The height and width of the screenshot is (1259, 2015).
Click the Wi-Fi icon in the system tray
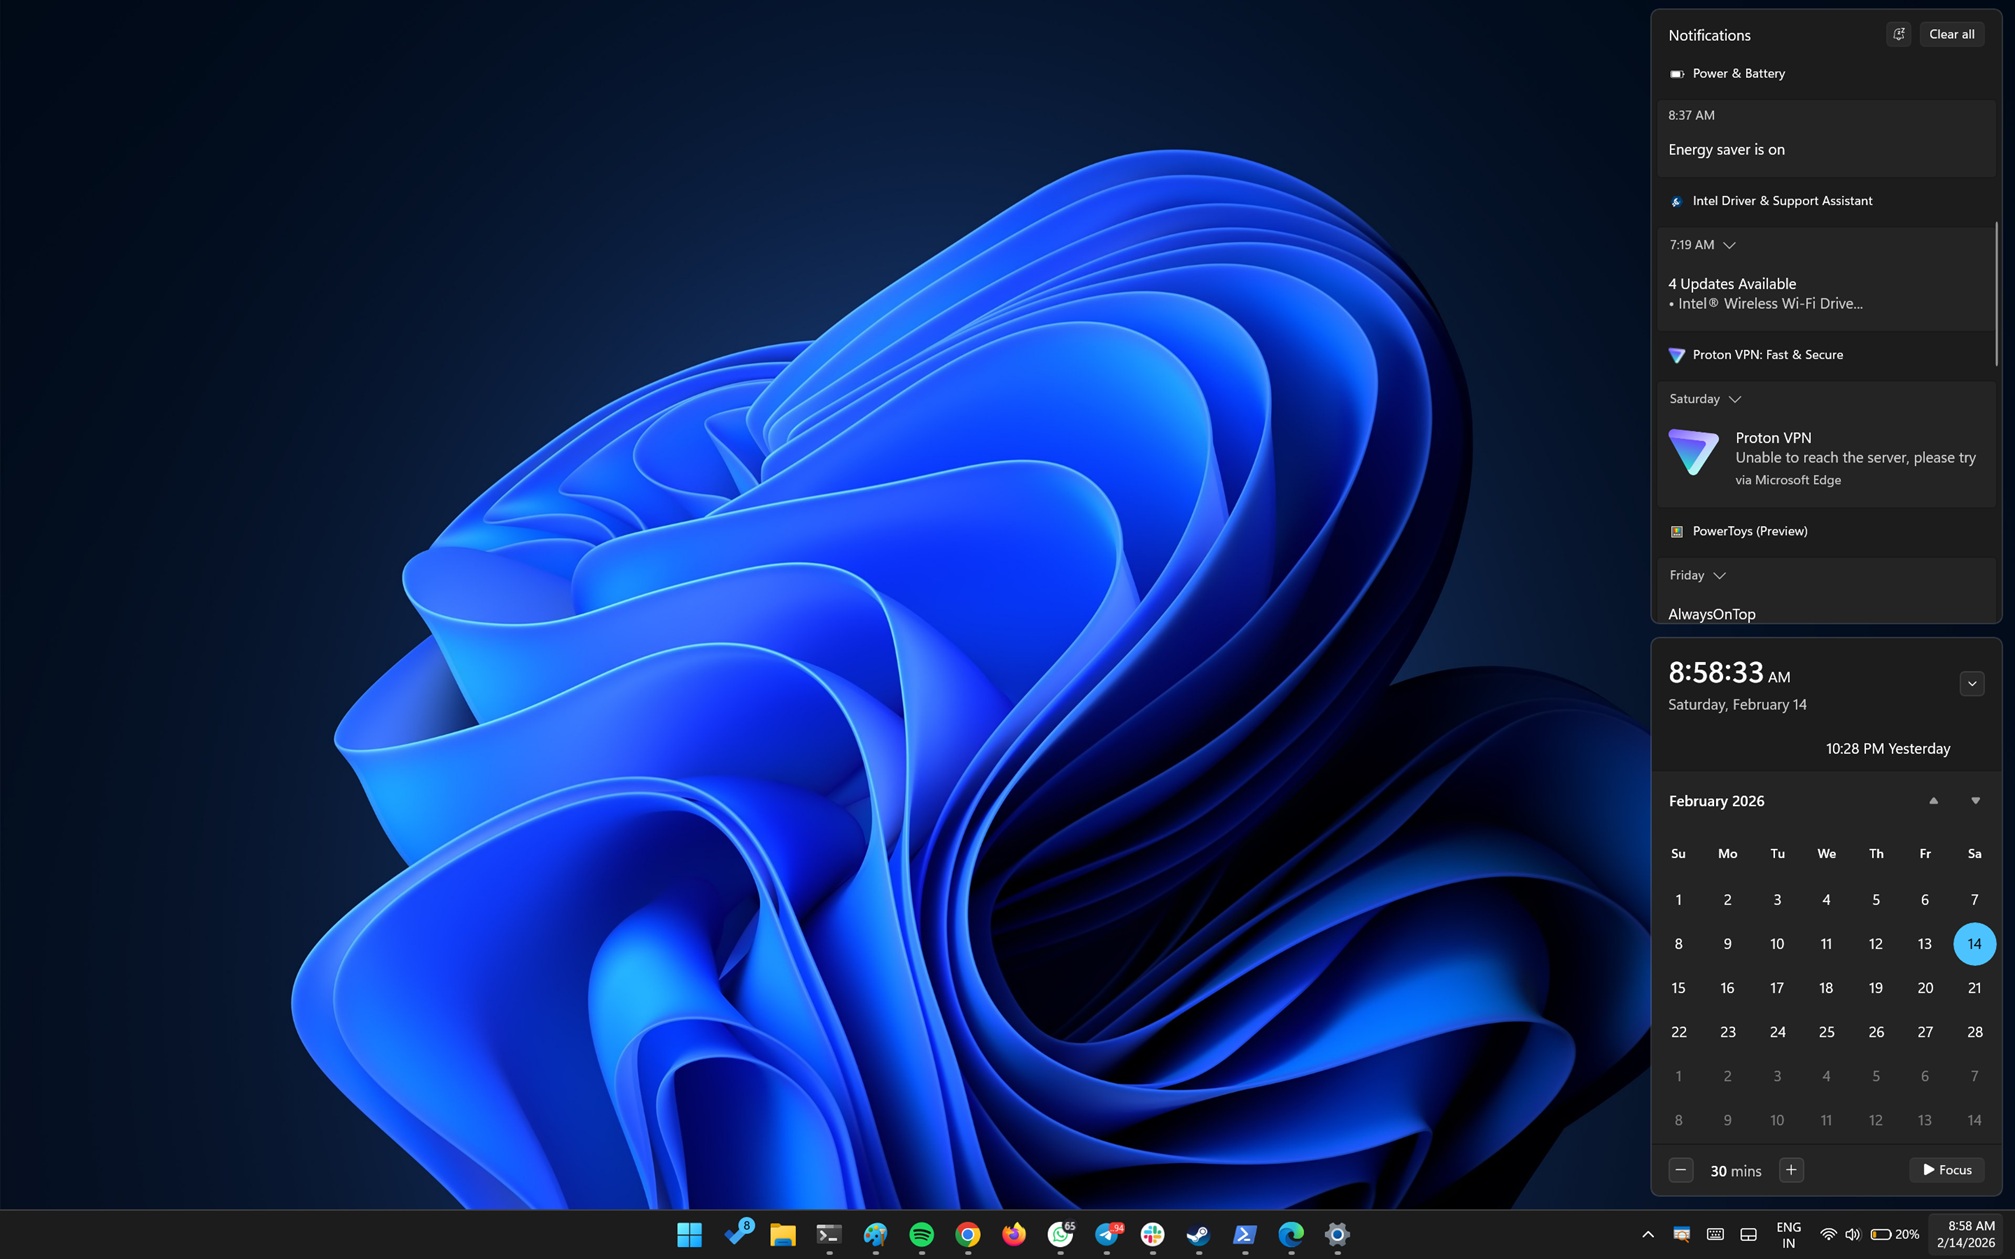(1828, 1233)
